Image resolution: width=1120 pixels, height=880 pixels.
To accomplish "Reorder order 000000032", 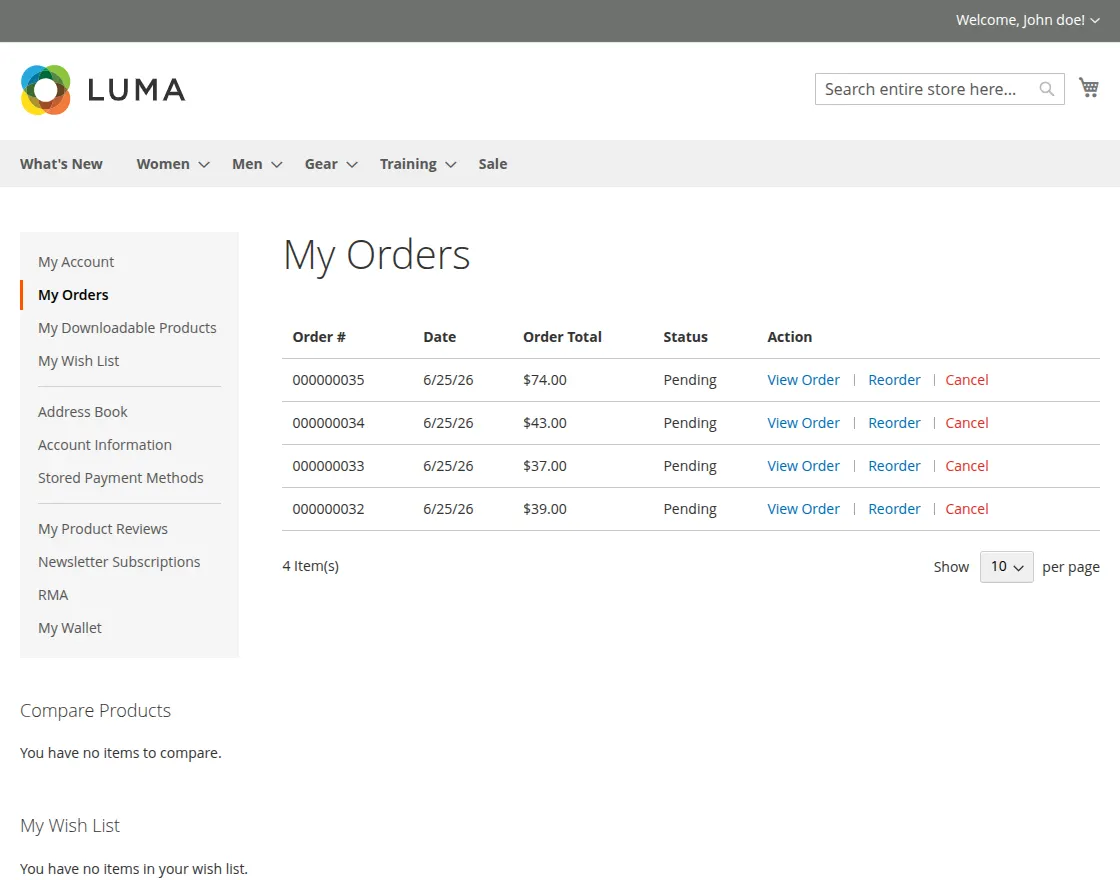I will click(894, 509).
